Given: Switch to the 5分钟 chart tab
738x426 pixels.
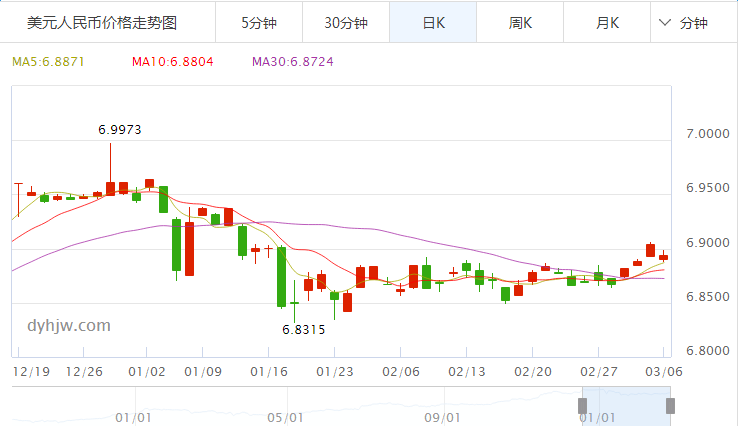Looking at the screenshot, I should (x=259, y=22).
